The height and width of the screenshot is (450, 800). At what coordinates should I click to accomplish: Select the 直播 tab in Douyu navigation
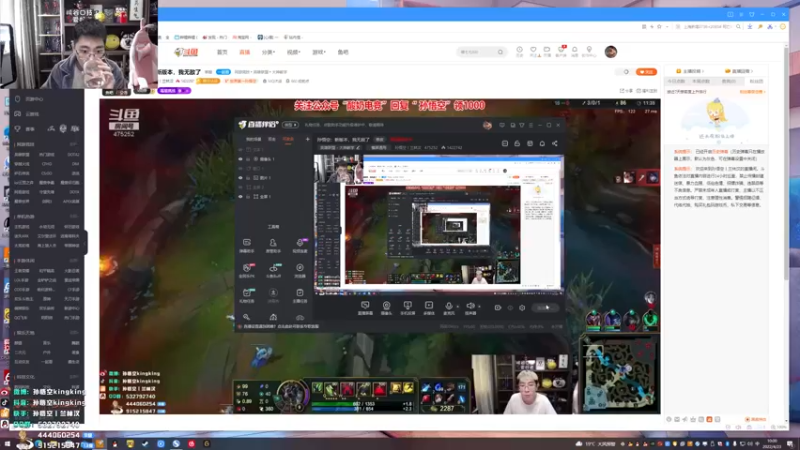pos(244,52)
